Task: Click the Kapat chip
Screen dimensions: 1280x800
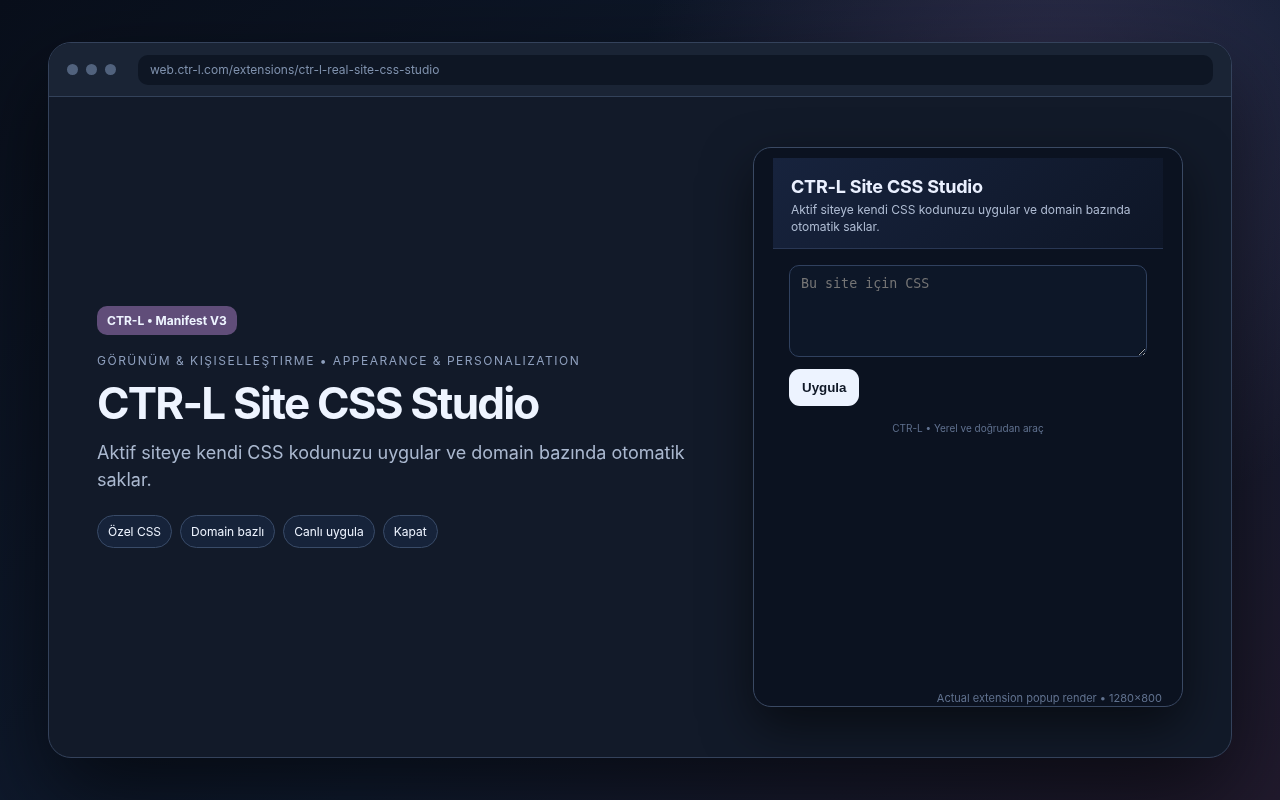Action: coord(410,532)
